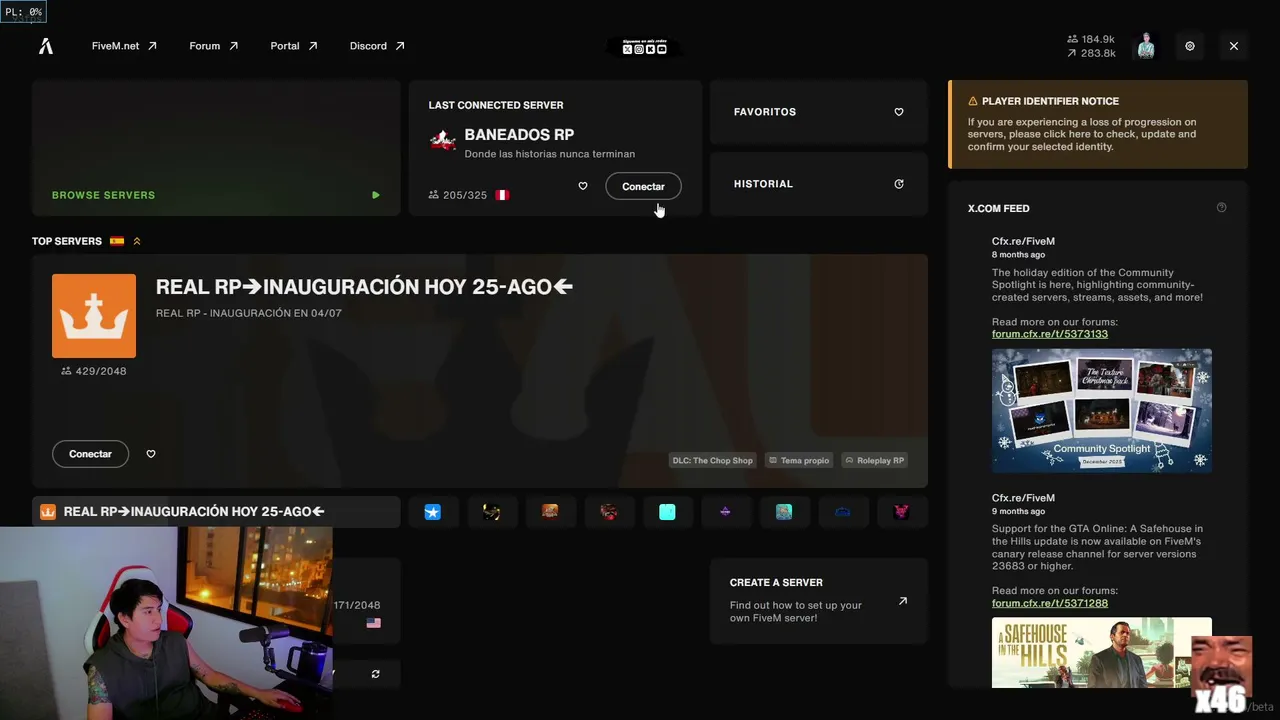Click the 'Tema propio' tag

click(800, 460)
